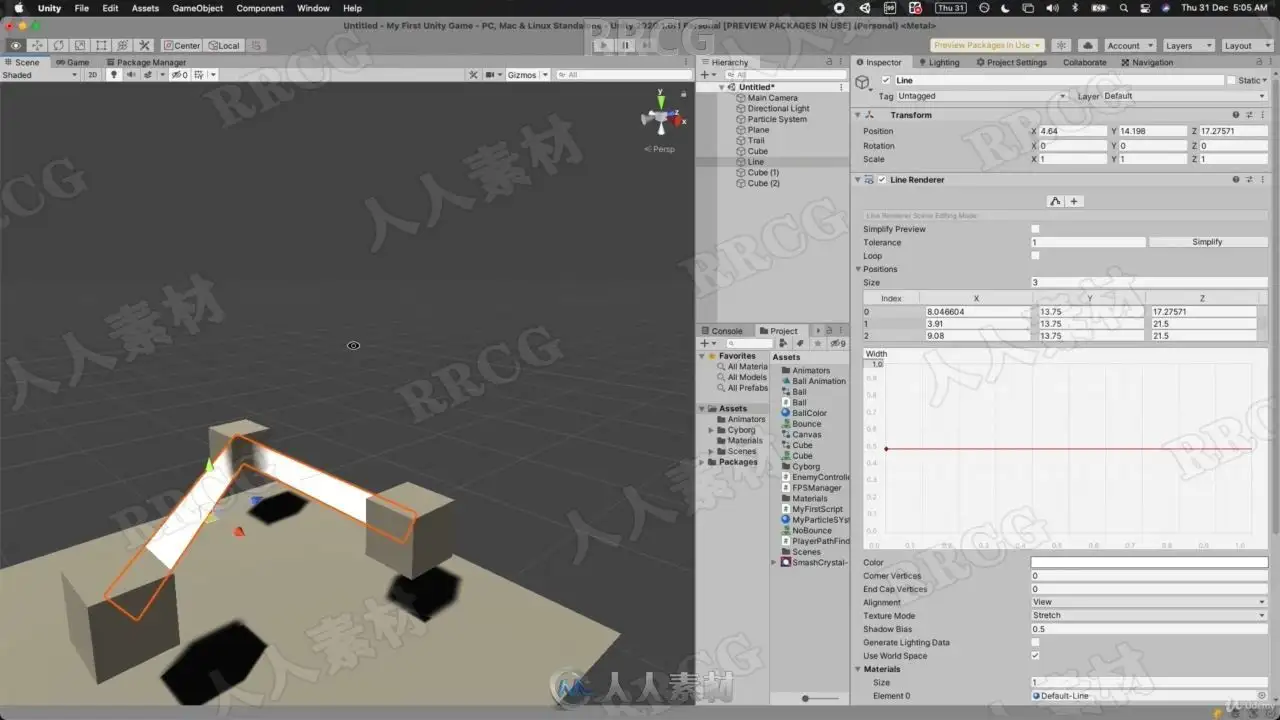Open collab sun-shaped icon in toolbar
Image resolution: width=1280 pixels, height=720 pixels.
(1061, 45)
